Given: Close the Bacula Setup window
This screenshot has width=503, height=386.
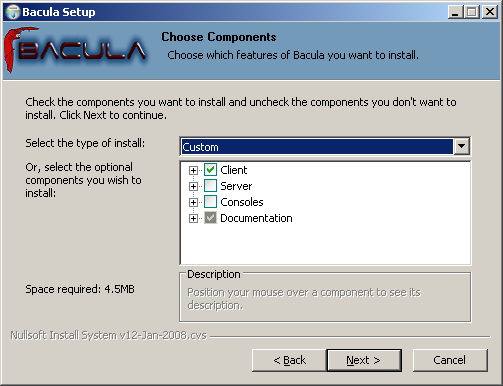Looking at the screenshot, I should pos(490,12).
